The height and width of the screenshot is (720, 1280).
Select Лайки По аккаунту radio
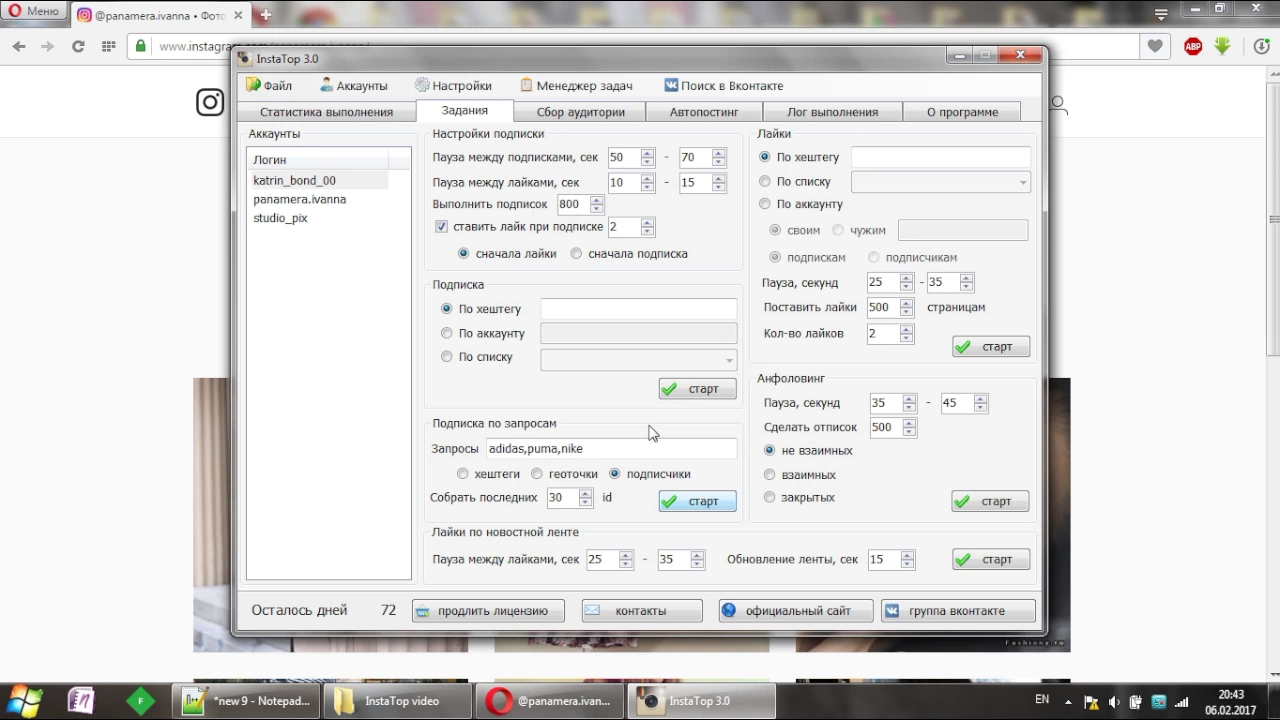[765, 204]
